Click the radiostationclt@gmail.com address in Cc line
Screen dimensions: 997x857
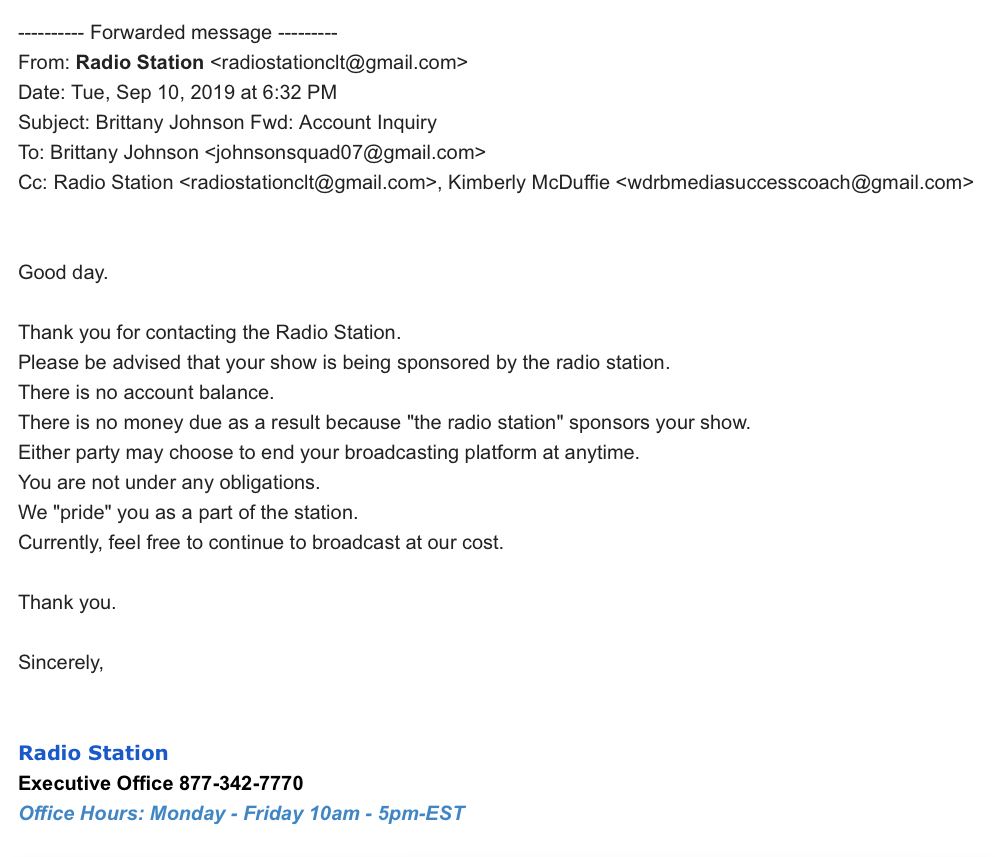[308, 183]
